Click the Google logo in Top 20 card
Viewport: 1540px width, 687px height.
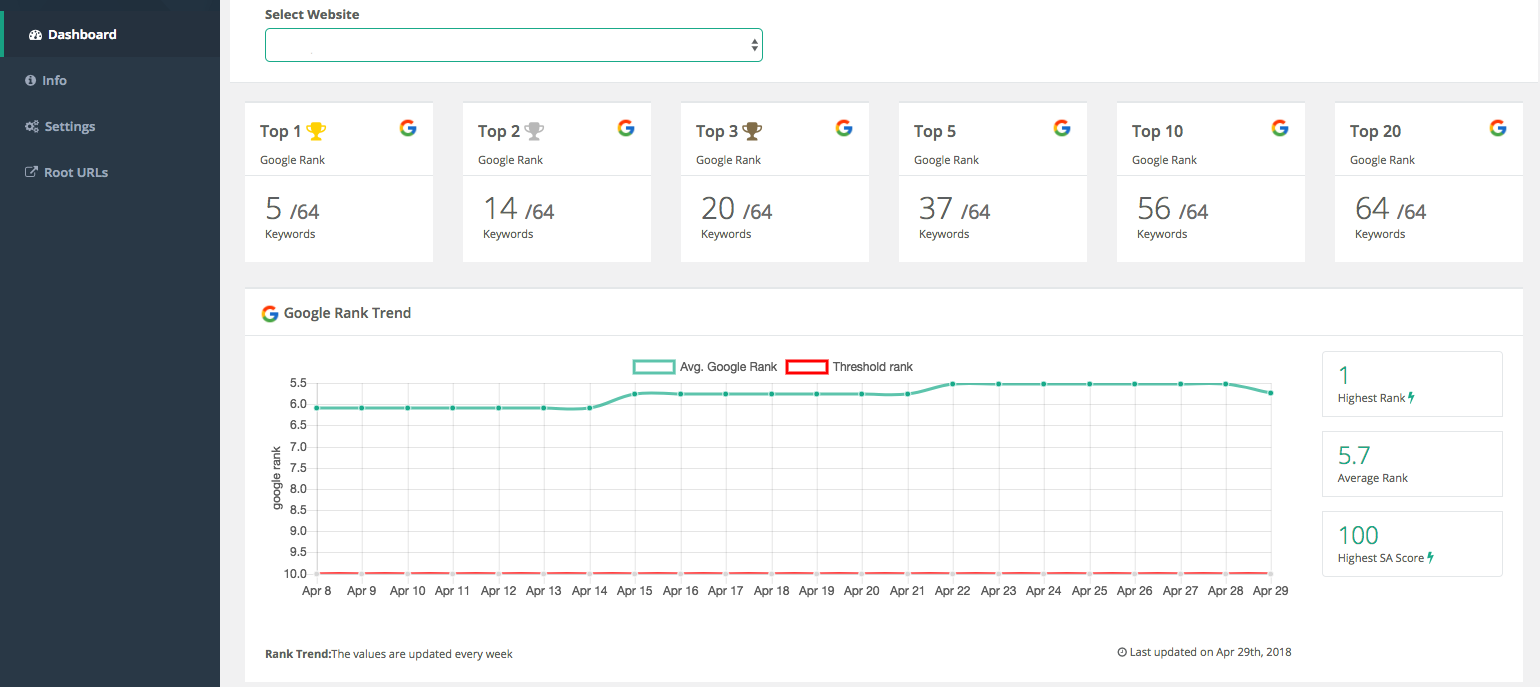(1497, 128)
